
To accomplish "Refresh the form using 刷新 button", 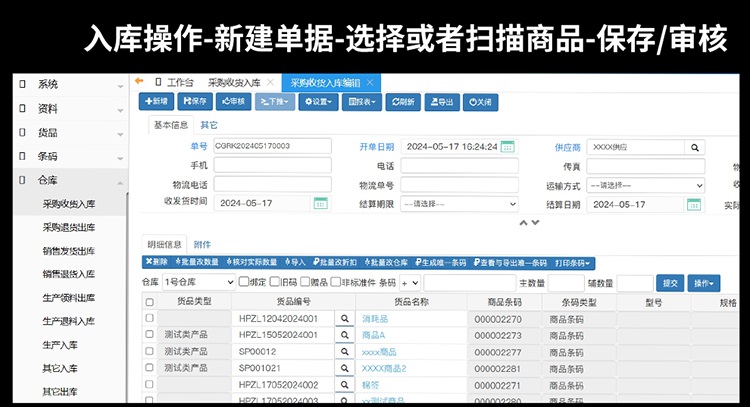I will tap(403, 102).
